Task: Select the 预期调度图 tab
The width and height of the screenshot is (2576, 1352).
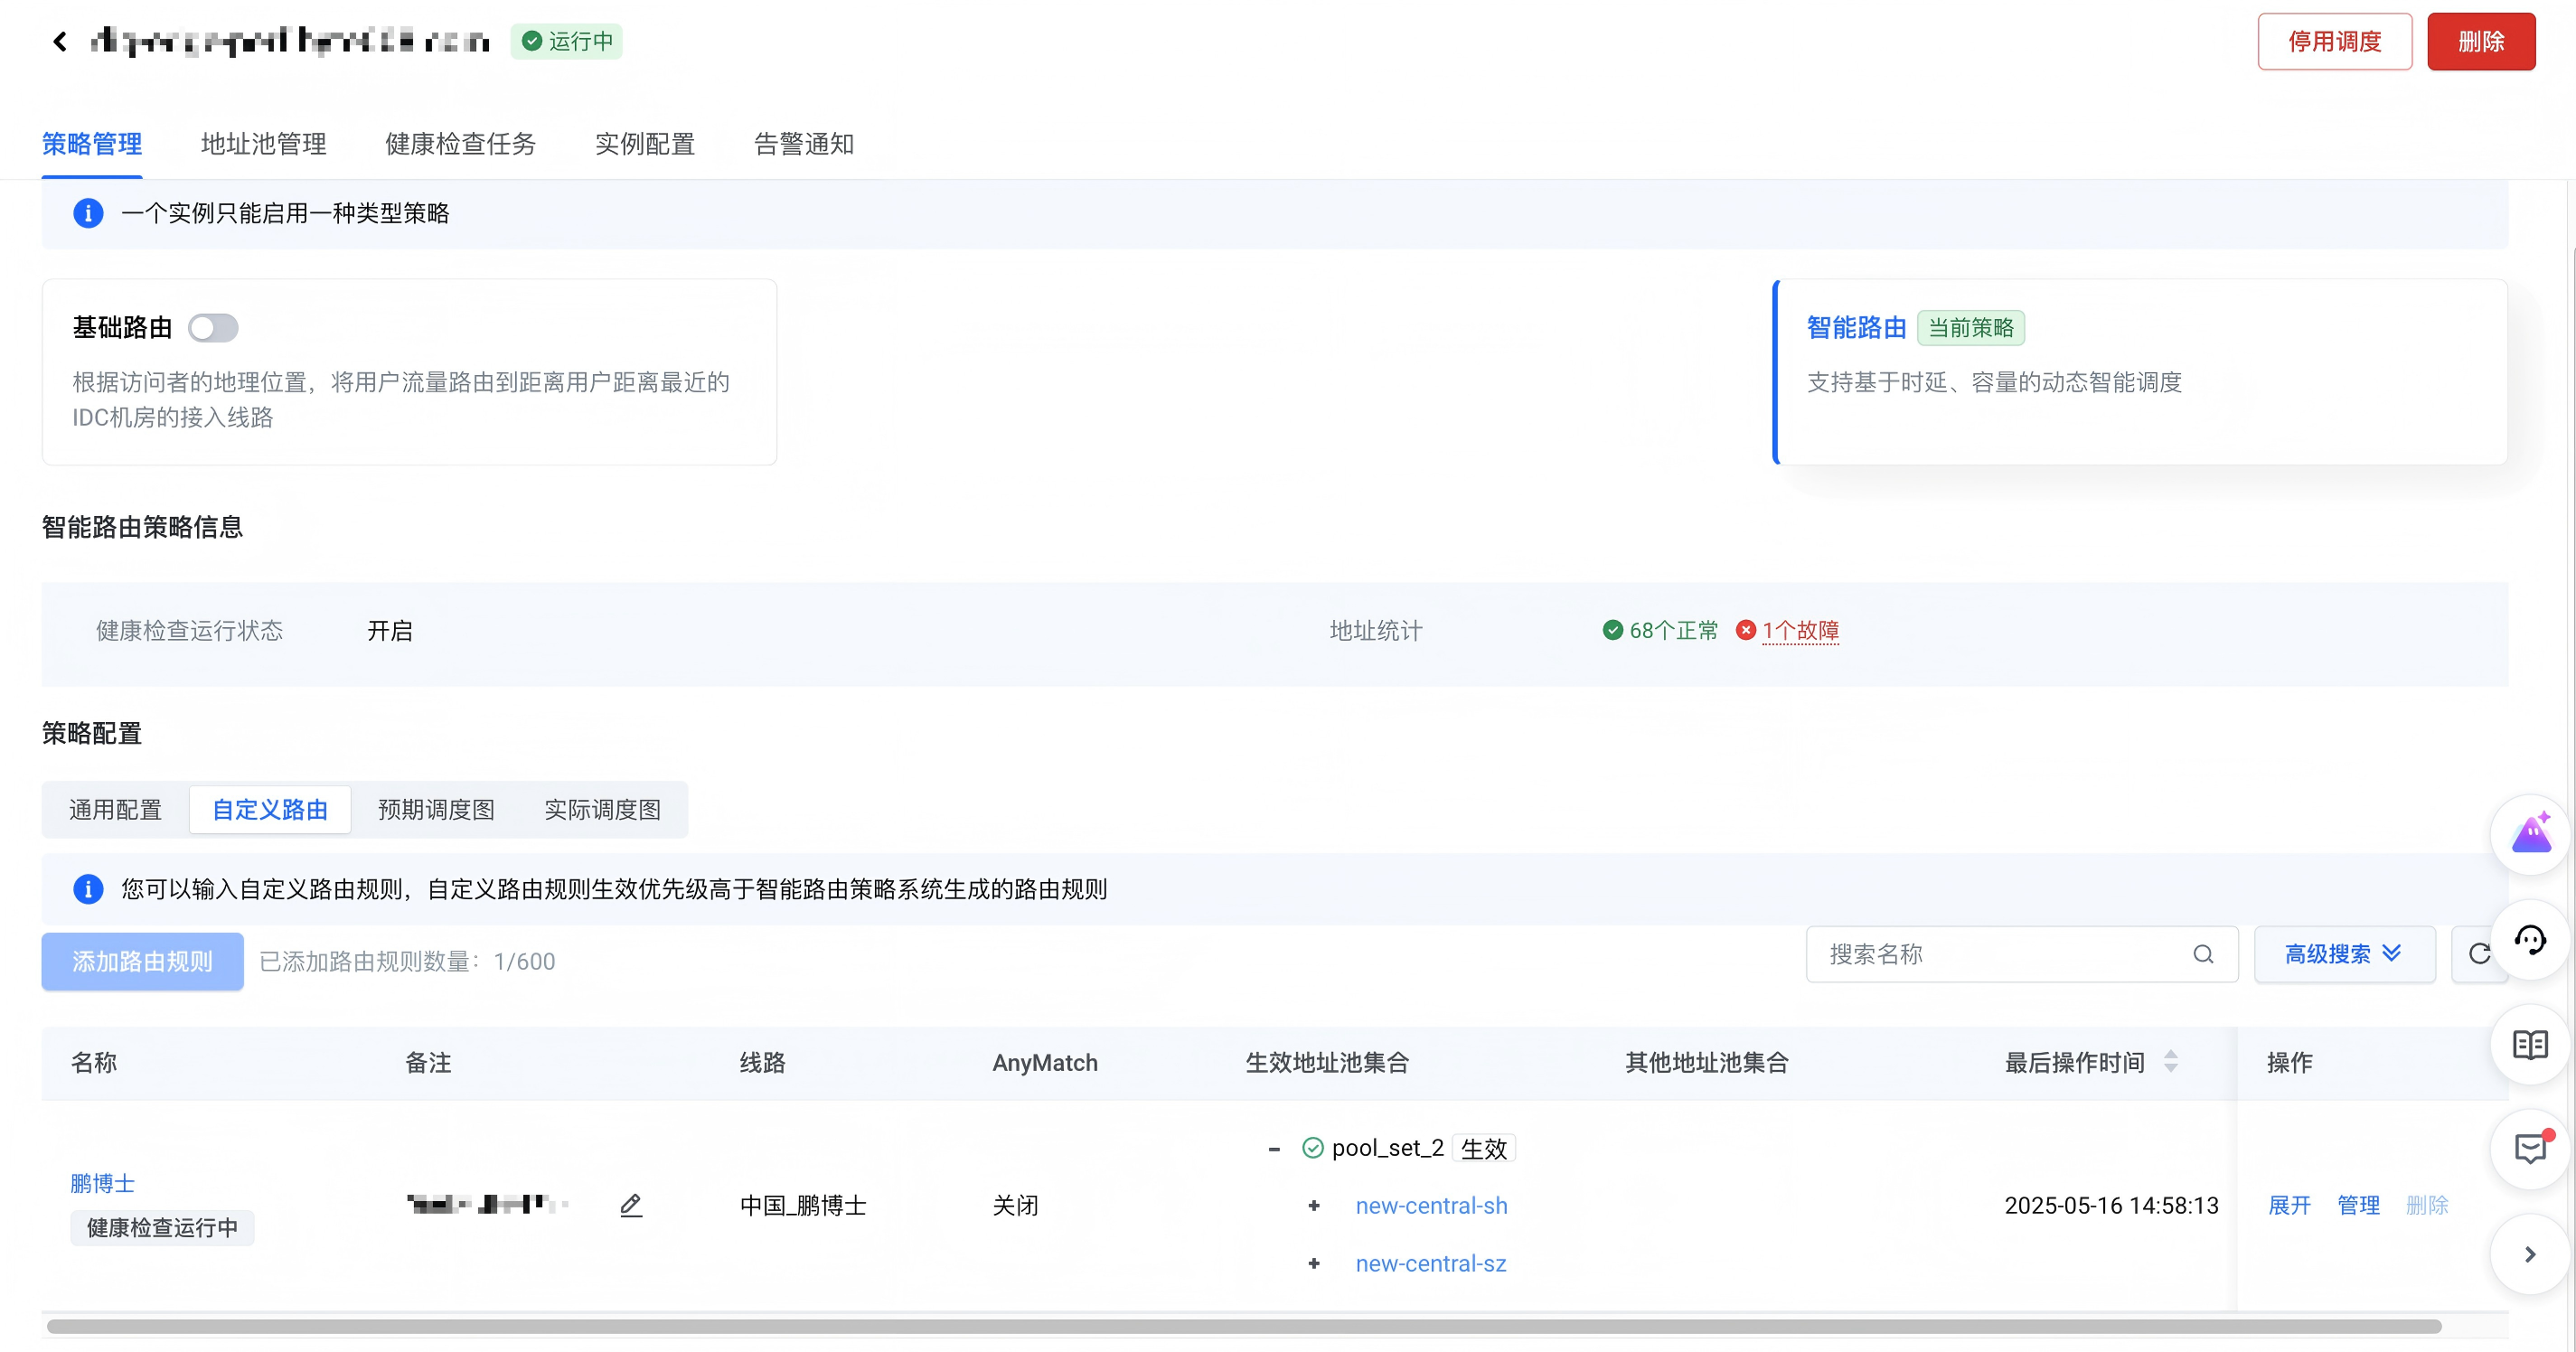Action: [436, 809]
